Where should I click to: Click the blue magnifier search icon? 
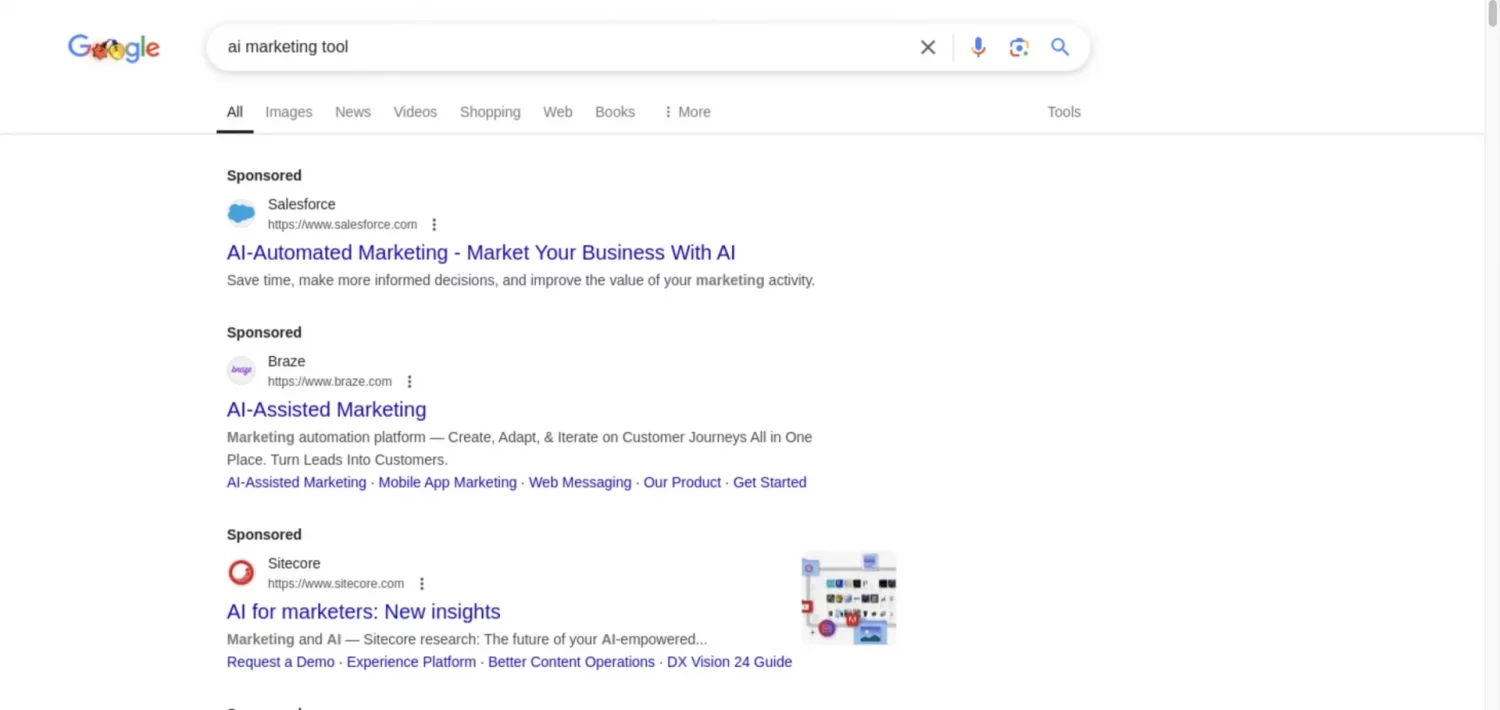coord(1060,47)
